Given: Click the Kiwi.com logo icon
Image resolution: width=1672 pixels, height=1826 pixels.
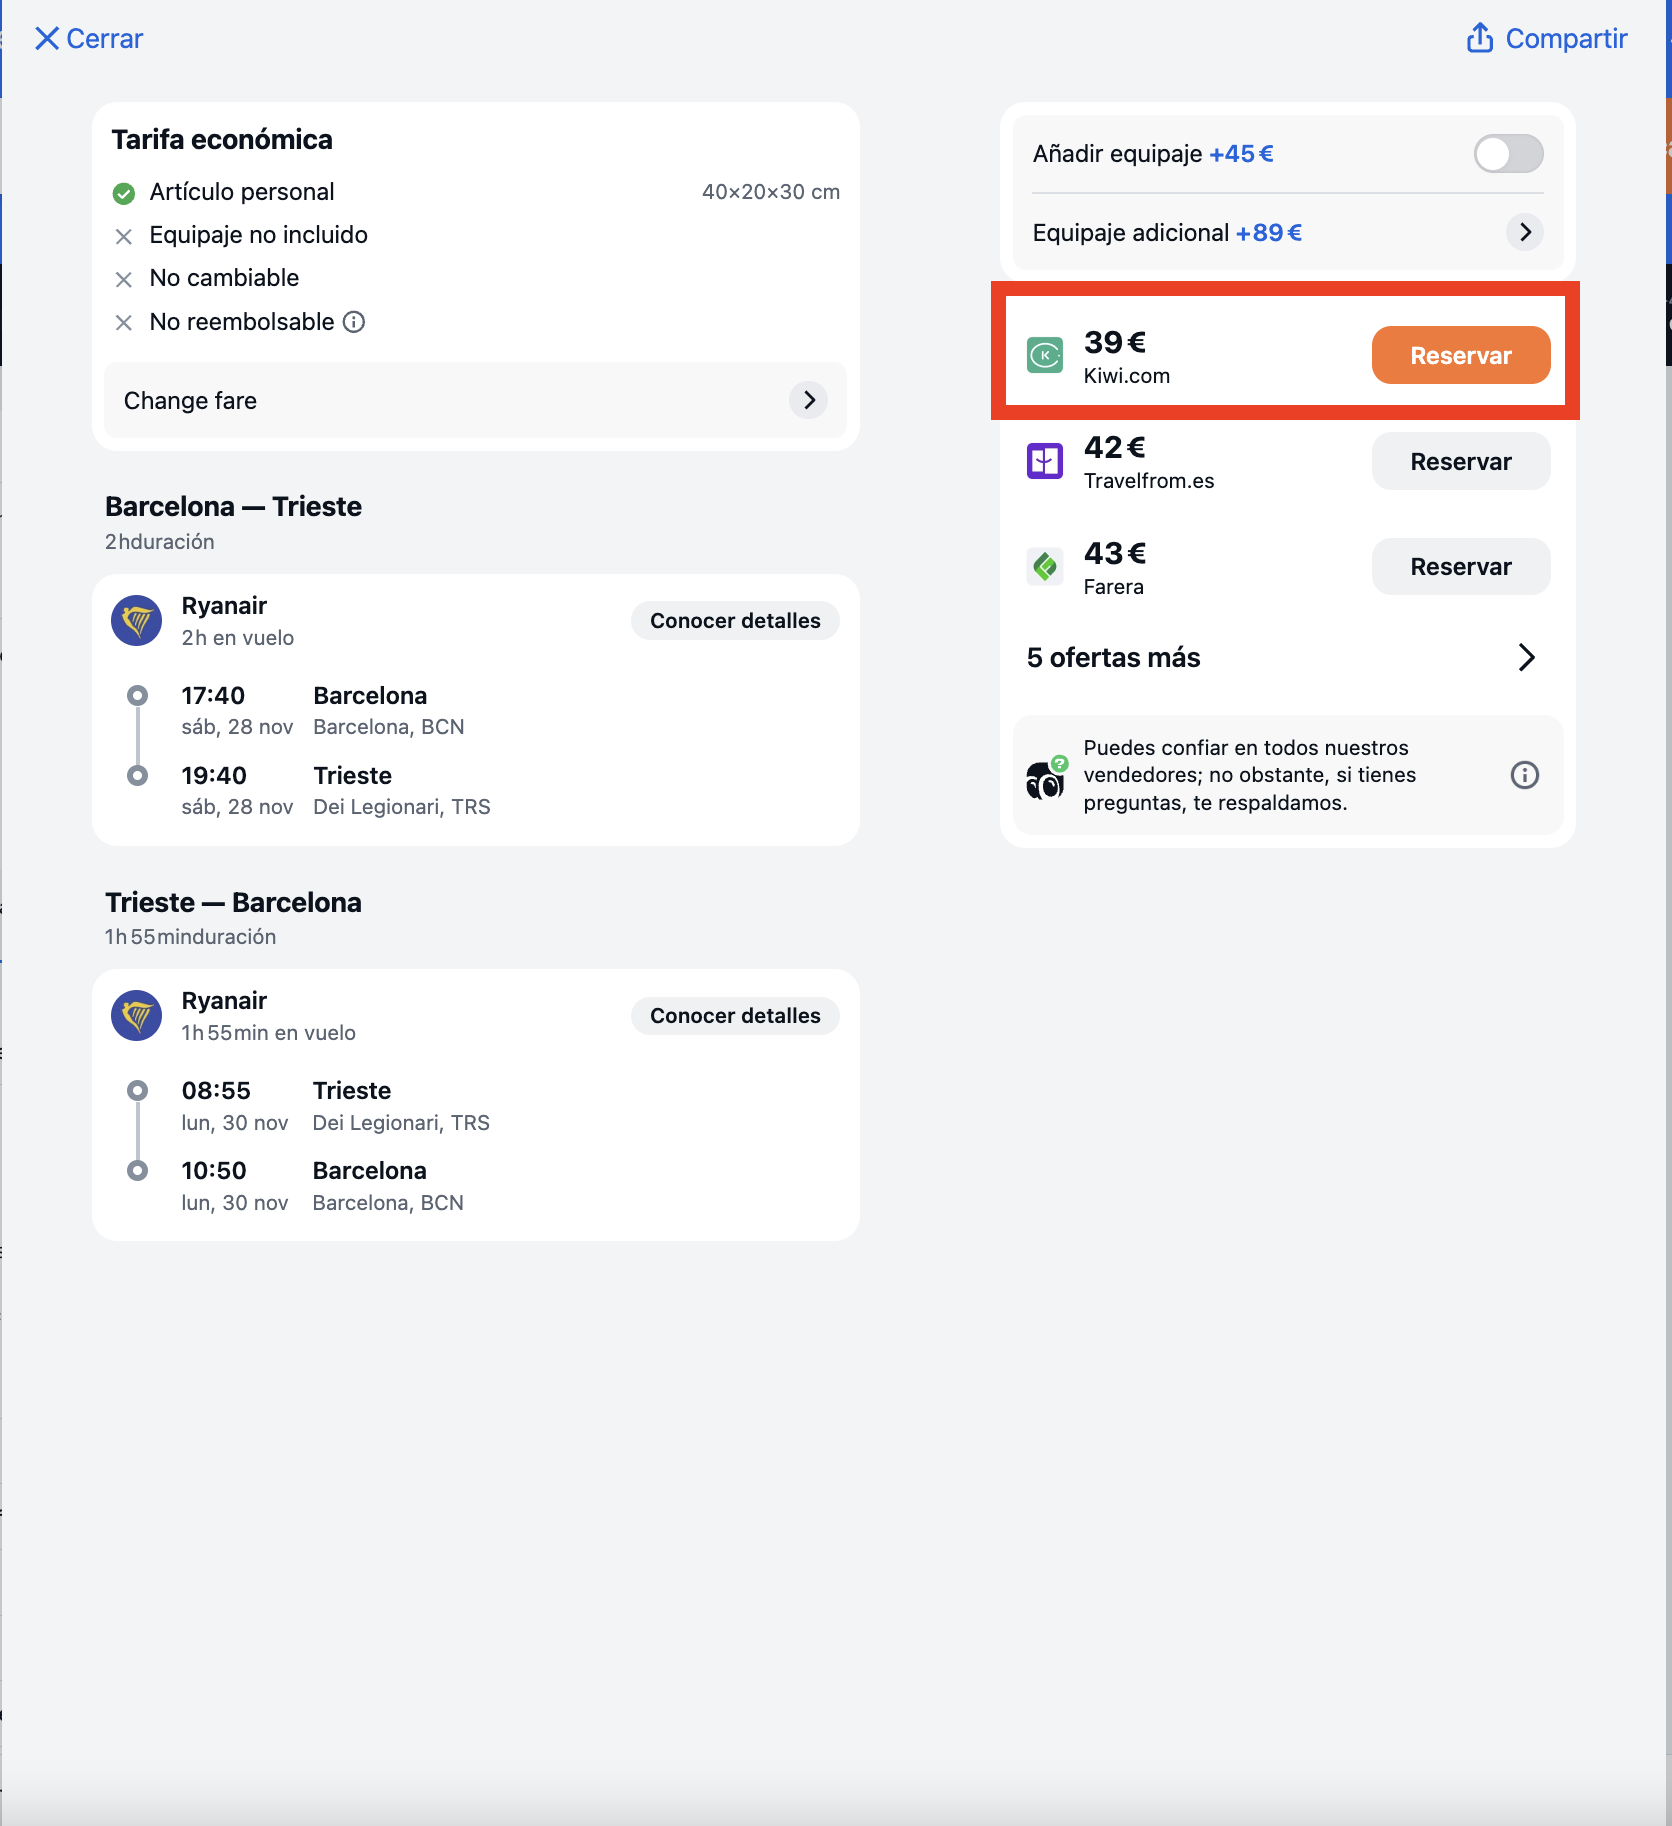Looking at the screenshot, I should coord(1045,355).
